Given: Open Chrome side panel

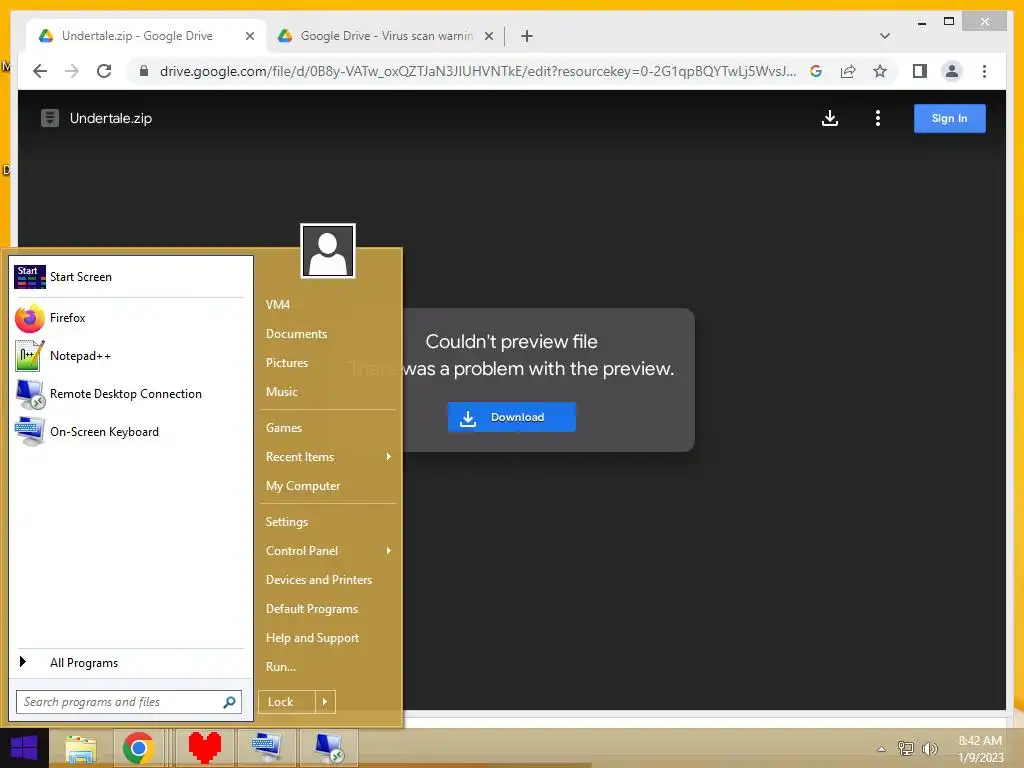Looking at the screenshot, I should (x=920, y=71).
